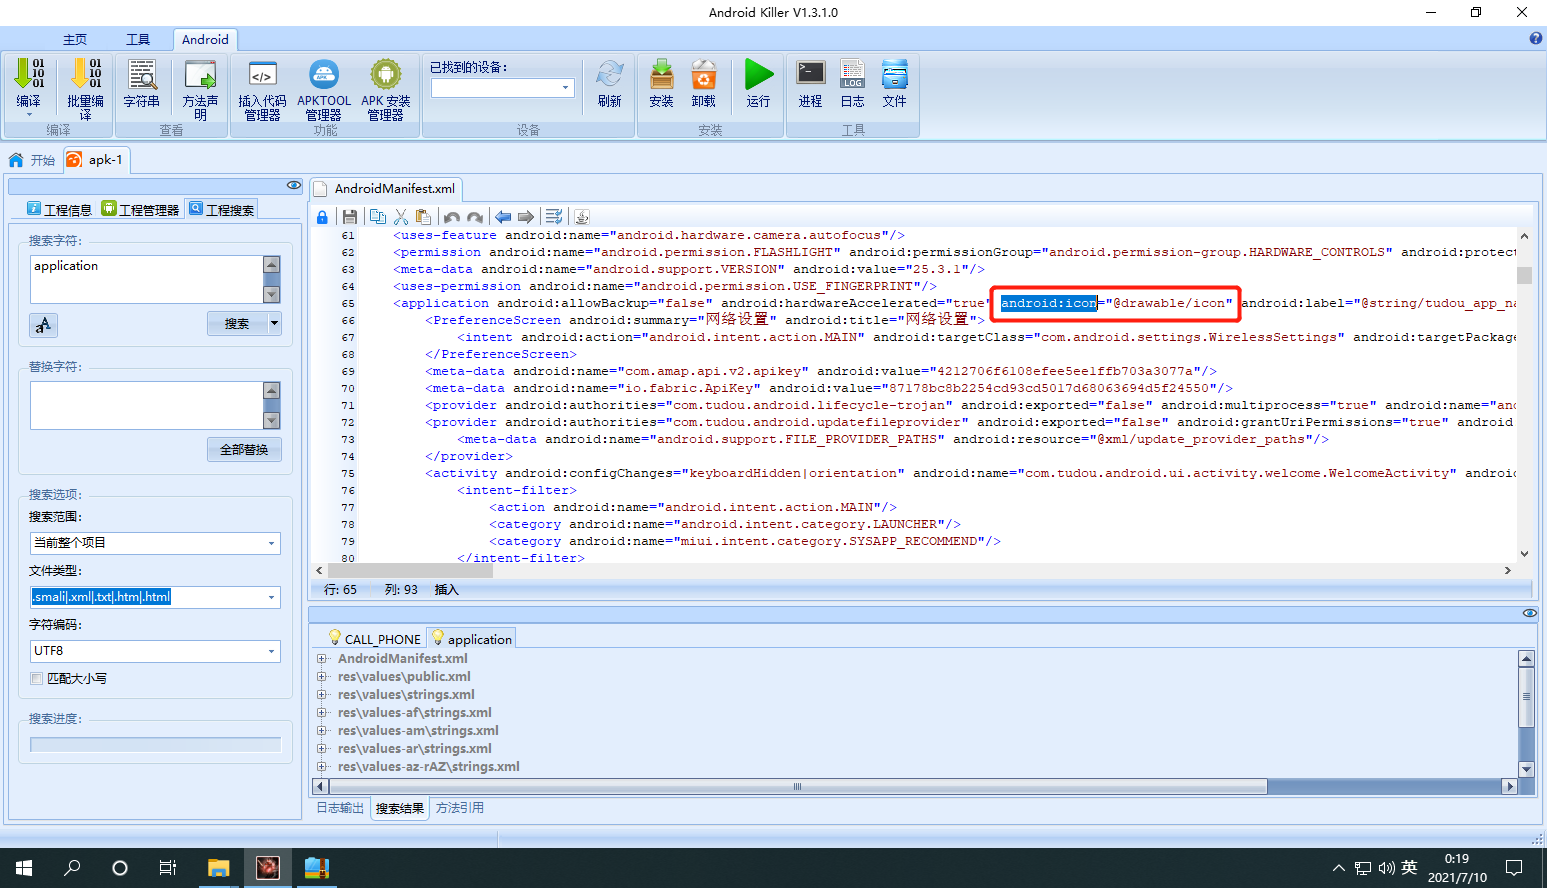
Task: Click the green 运行 run arrow
Action: (x=759, y=75)
